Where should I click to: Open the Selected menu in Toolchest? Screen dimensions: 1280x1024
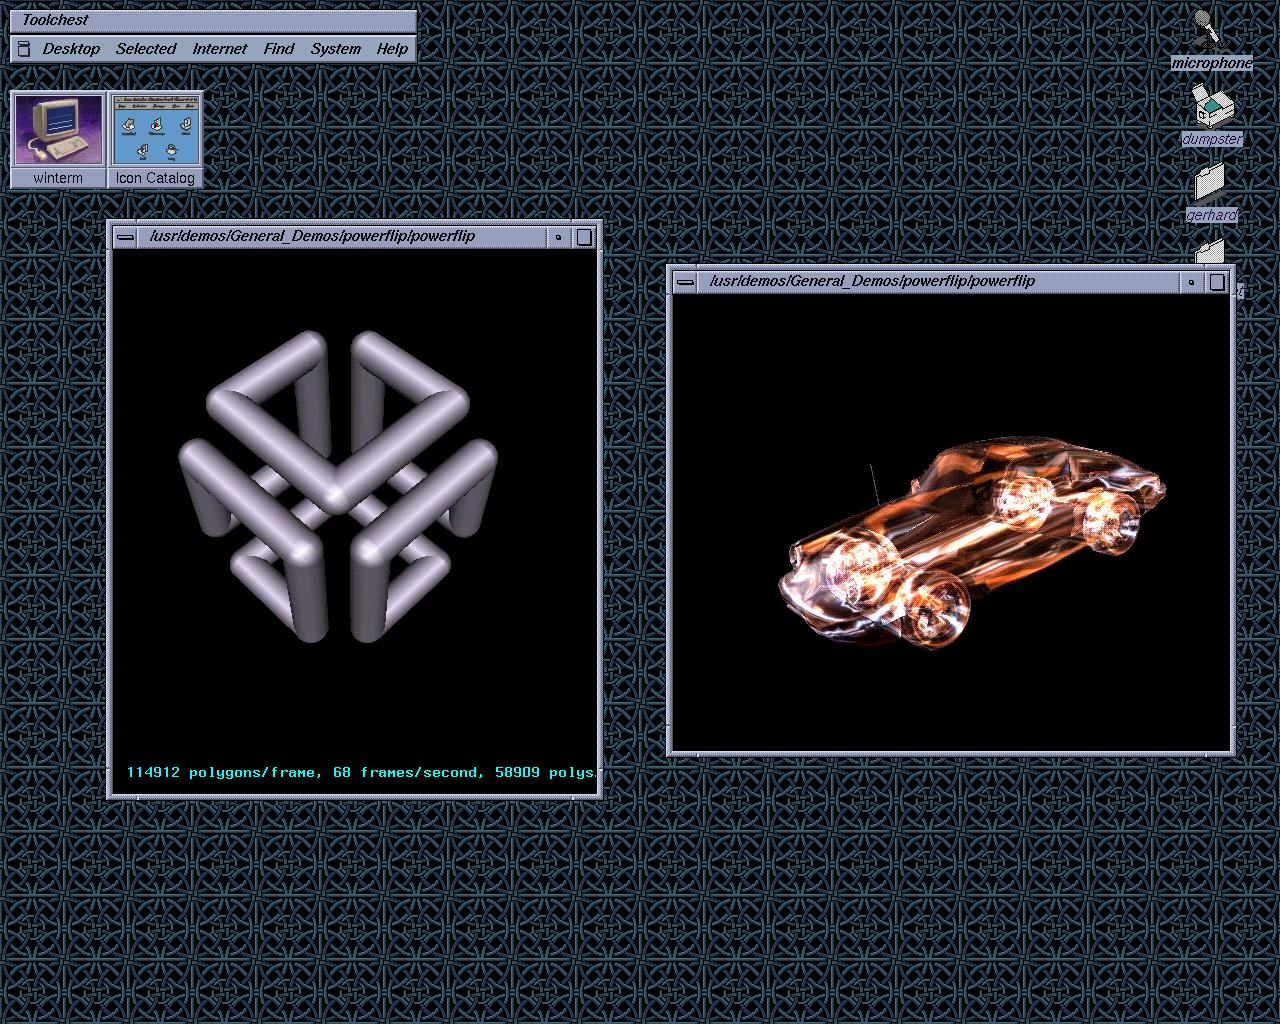click(146, 49)
